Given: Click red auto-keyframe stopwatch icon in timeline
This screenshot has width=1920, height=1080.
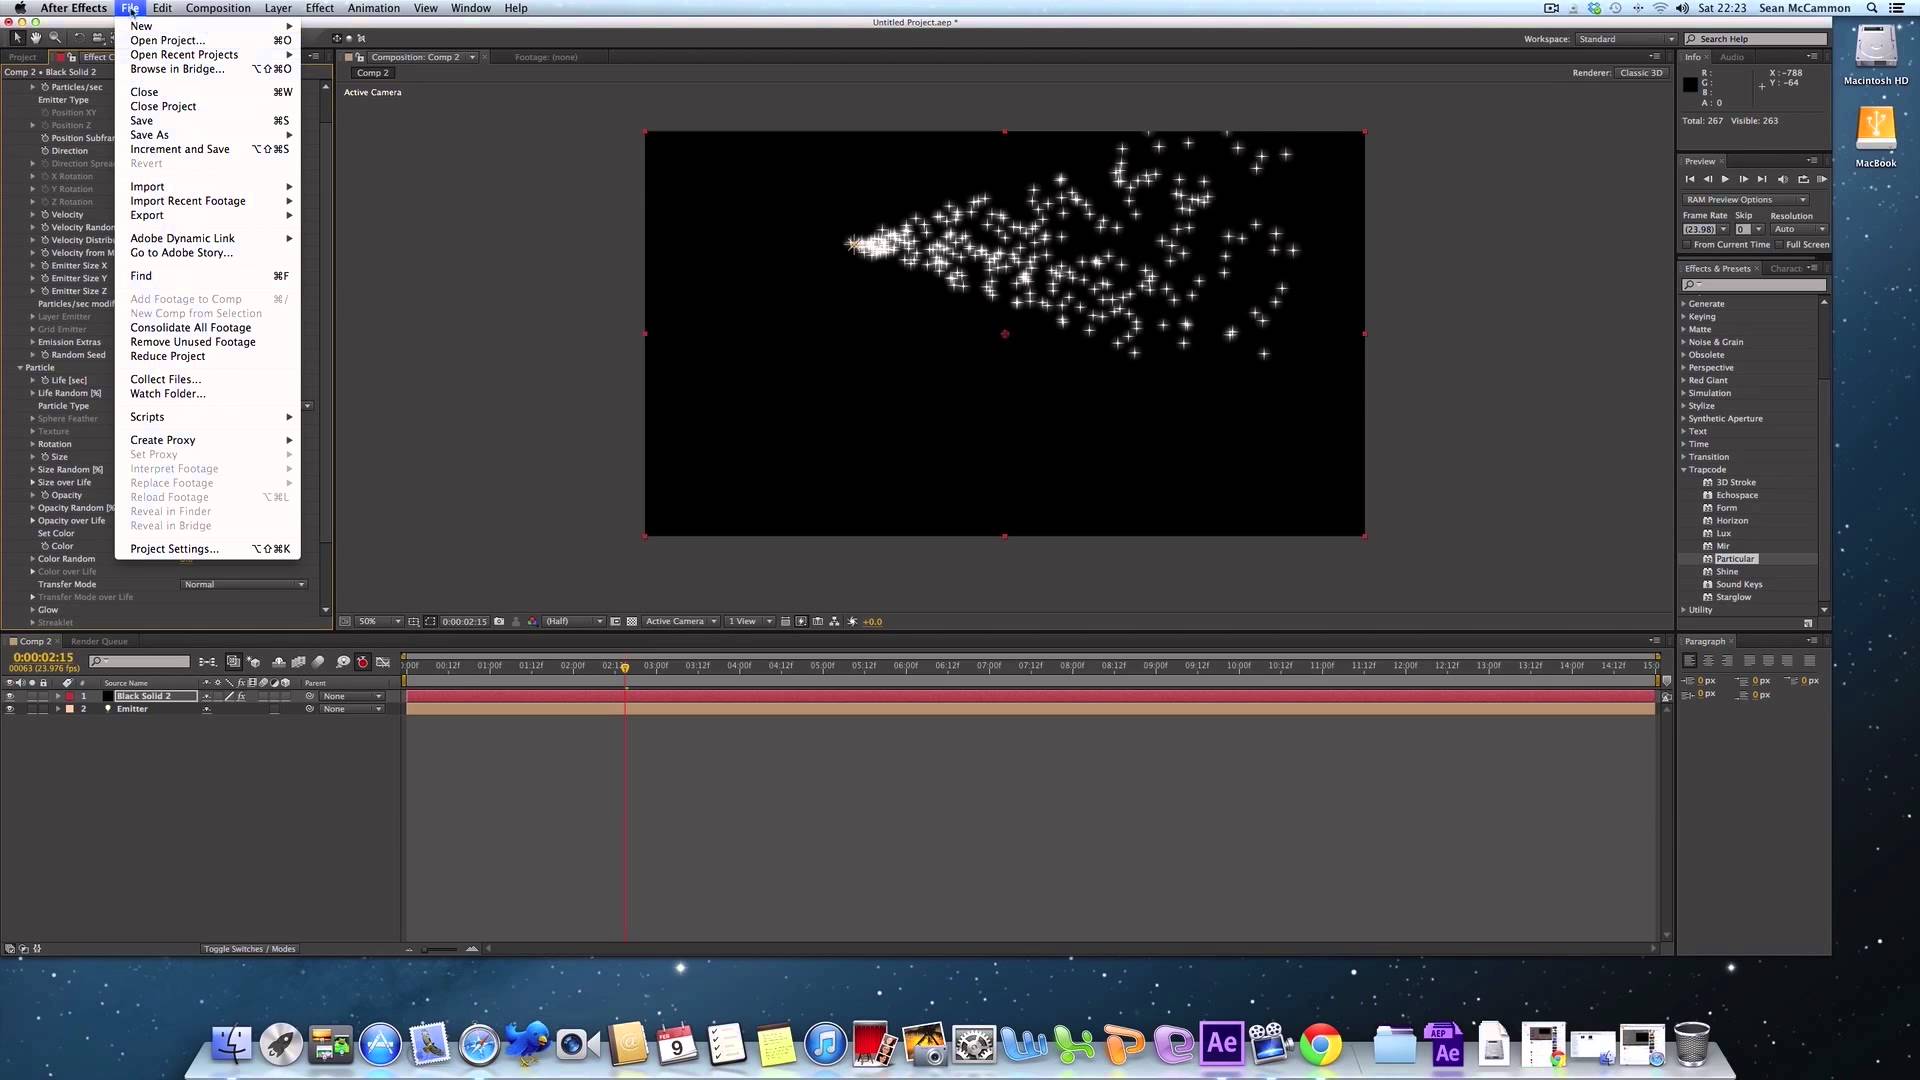Looking at the screenshot, I should click(362, 662).
